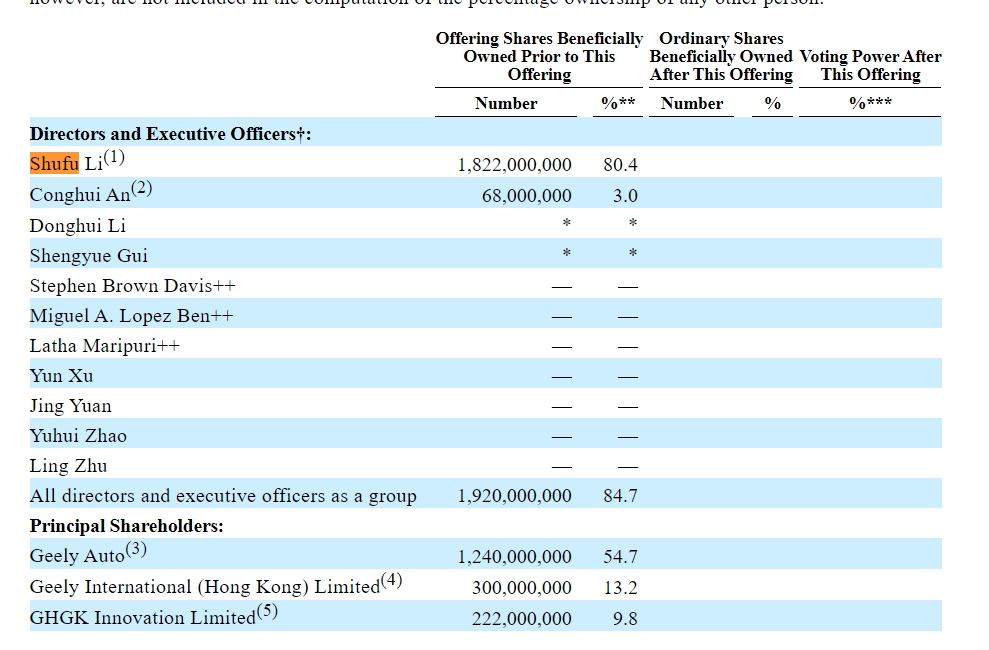The image size is (989, 650).
Task: Click the name "Shengyue Gui"
Action: click(x=88, y=255)
